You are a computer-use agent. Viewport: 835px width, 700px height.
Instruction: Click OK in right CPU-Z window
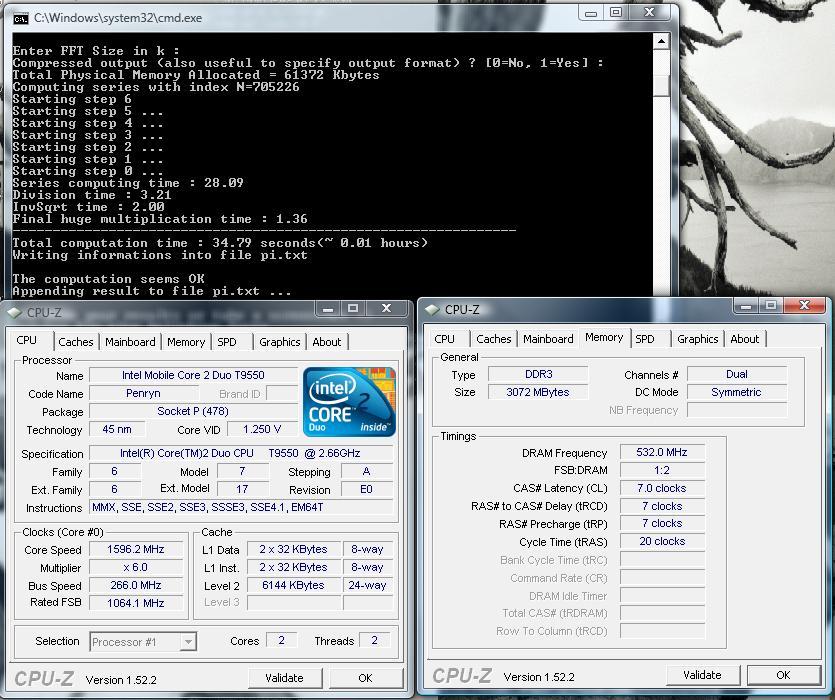pos(783,675)
